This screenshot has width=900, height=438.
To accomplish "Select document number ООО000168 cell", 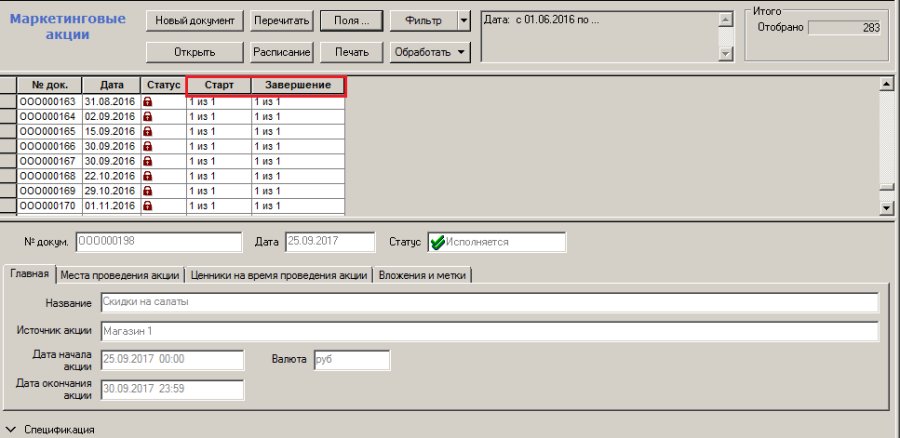I will point(49,176).
